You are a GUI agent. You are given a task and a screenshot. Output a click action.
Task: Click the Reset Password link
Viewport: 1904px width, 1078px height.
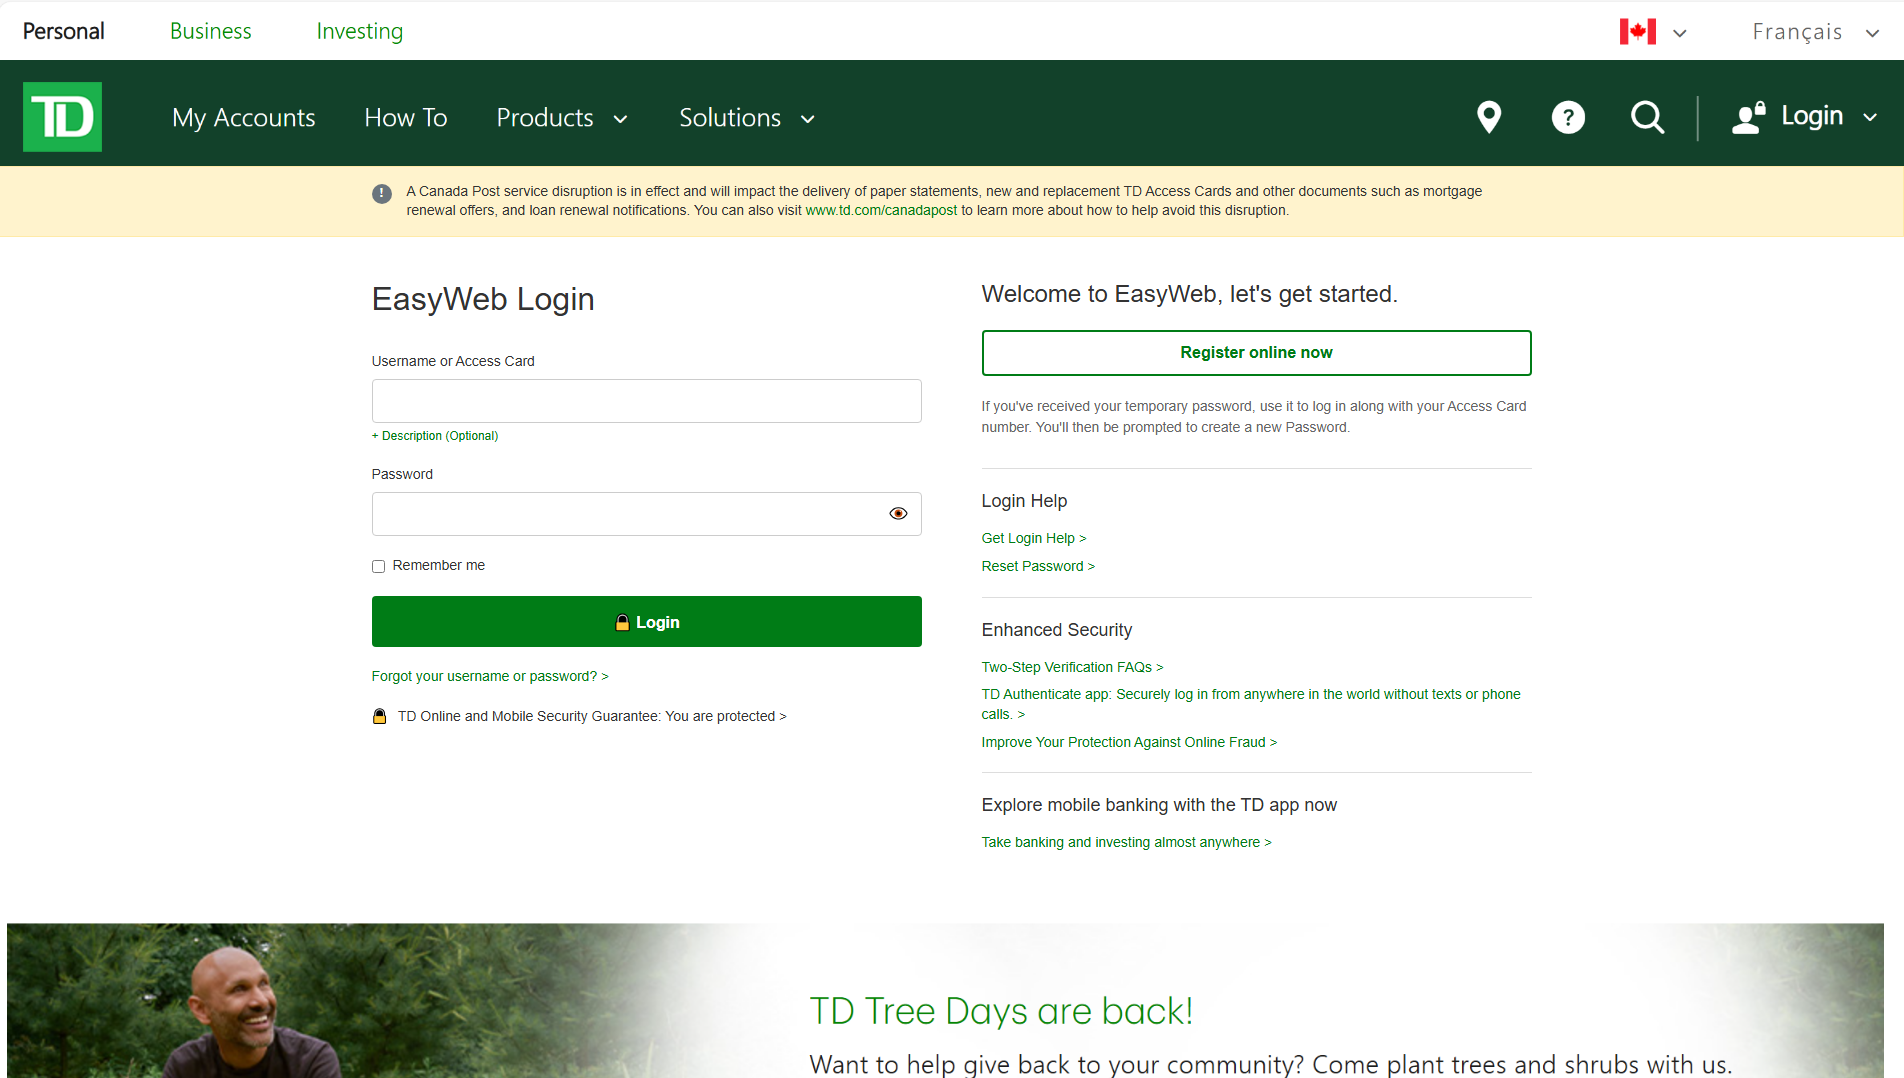pos(1038,566)
